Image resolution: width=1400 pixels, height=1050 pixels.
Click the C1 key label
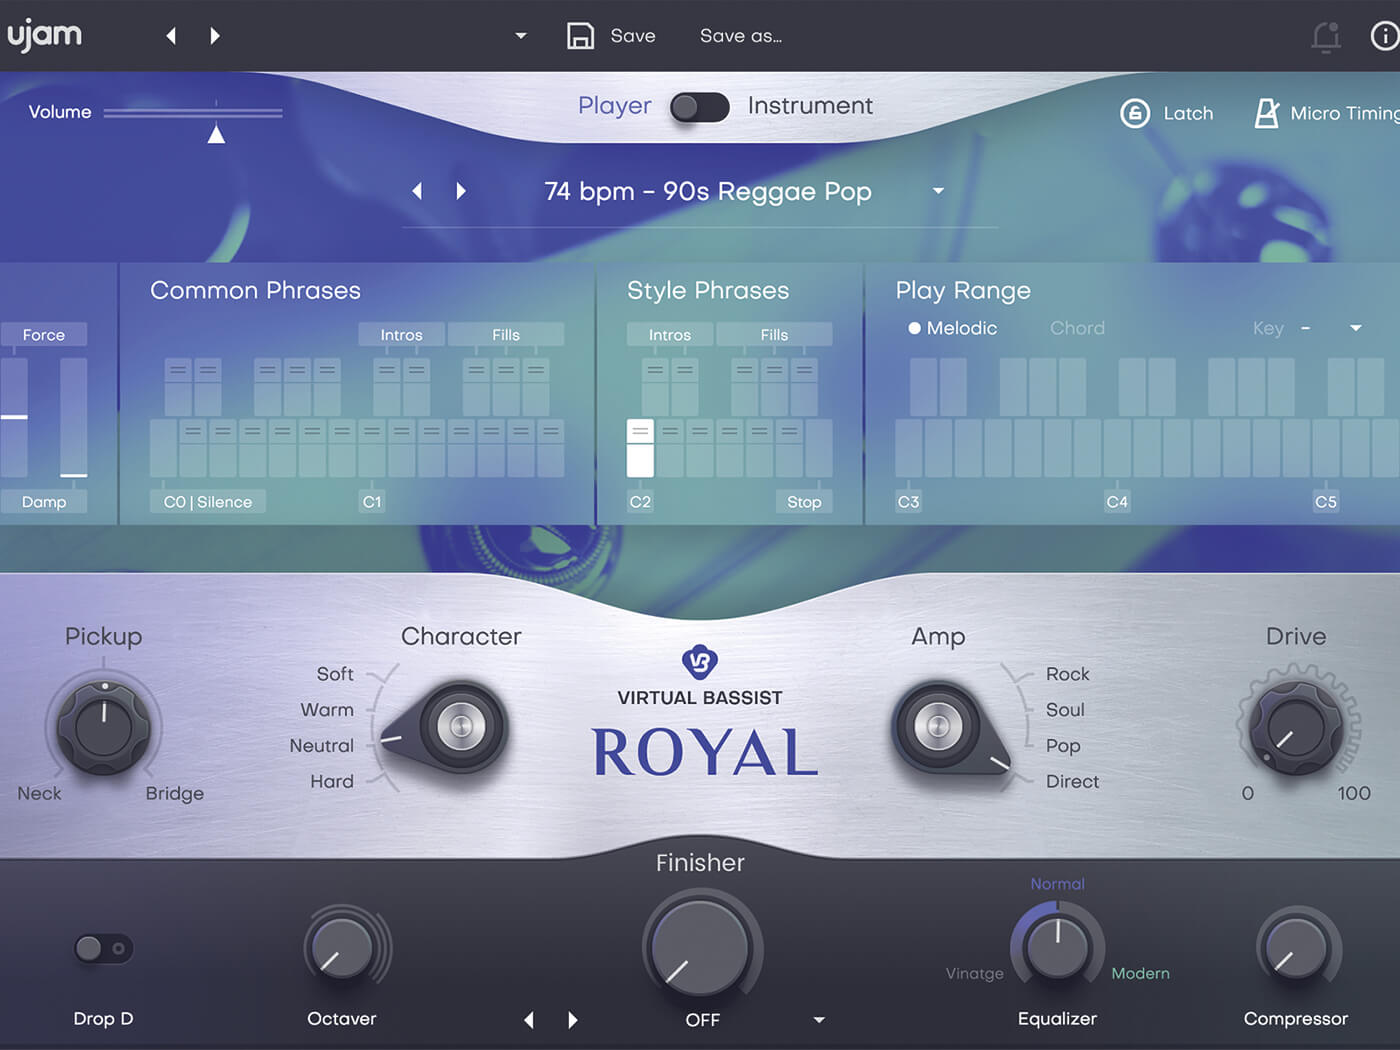click(x=372, y=502)
